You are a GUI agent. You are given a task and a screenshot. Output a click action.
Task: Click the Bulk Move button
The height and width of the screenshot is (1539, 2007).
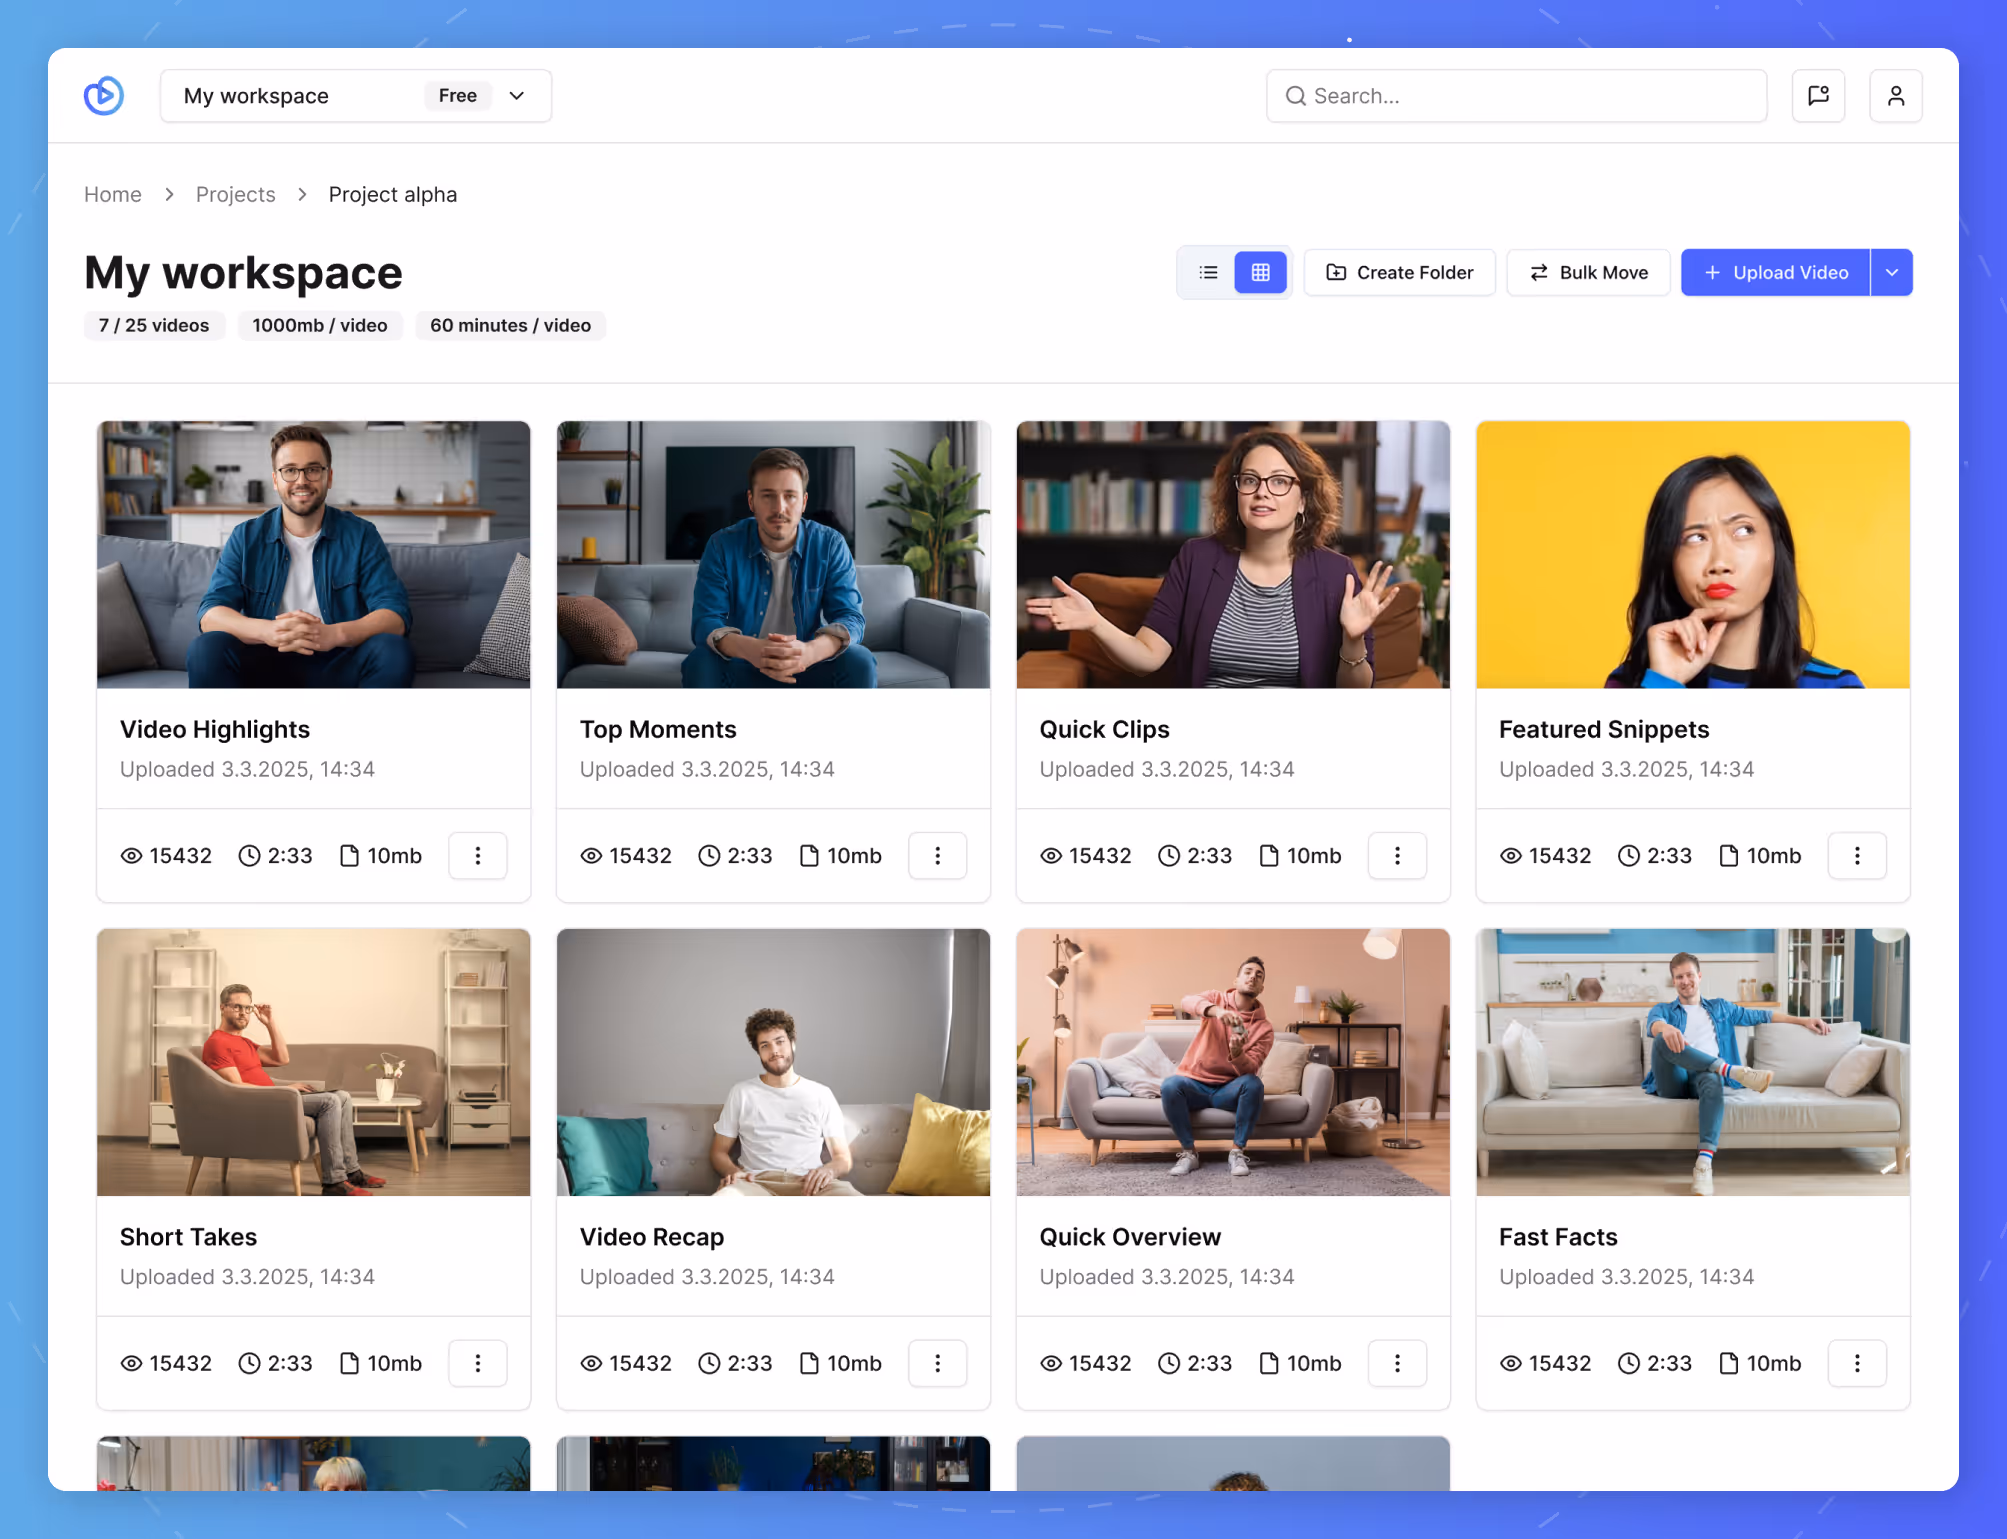[1588, 272]
